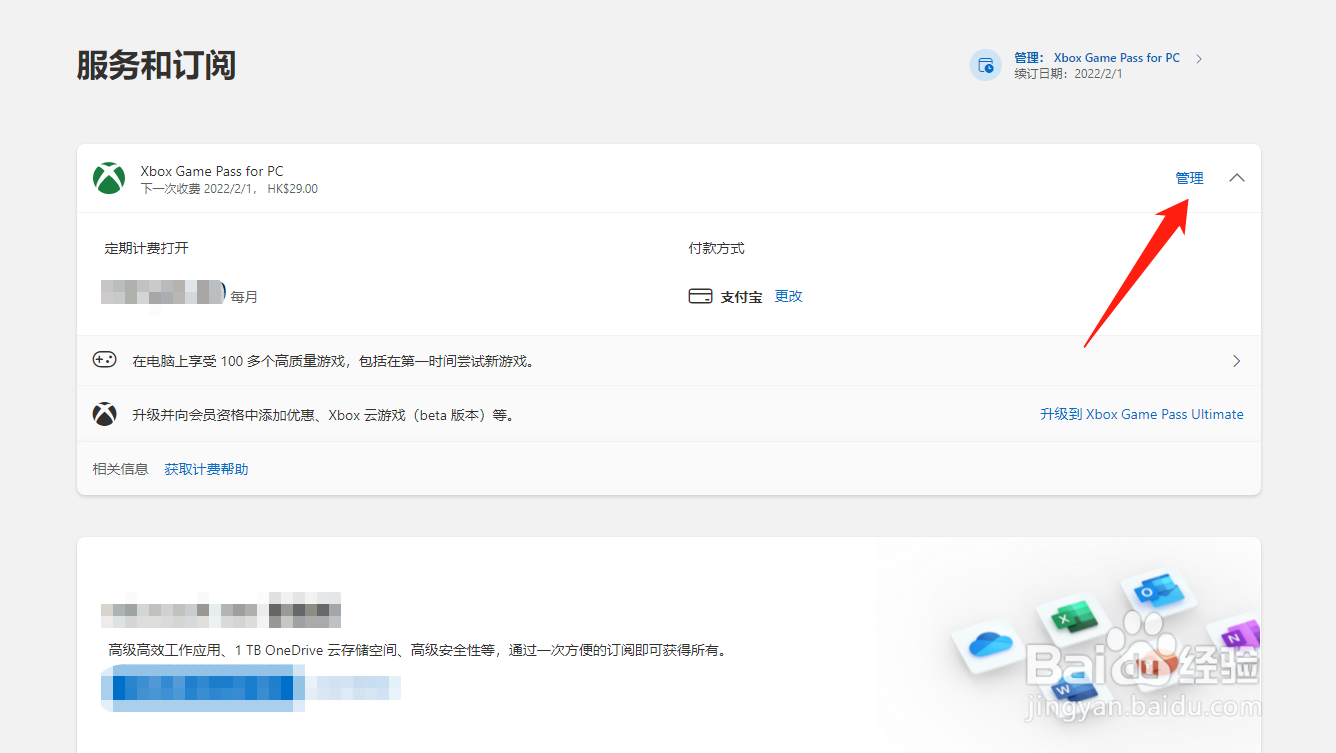This screenshot has width=1336, height=753.
Task: Click the 升级并向会员资格中添加优惠 description text
Action: click(323, 414)
